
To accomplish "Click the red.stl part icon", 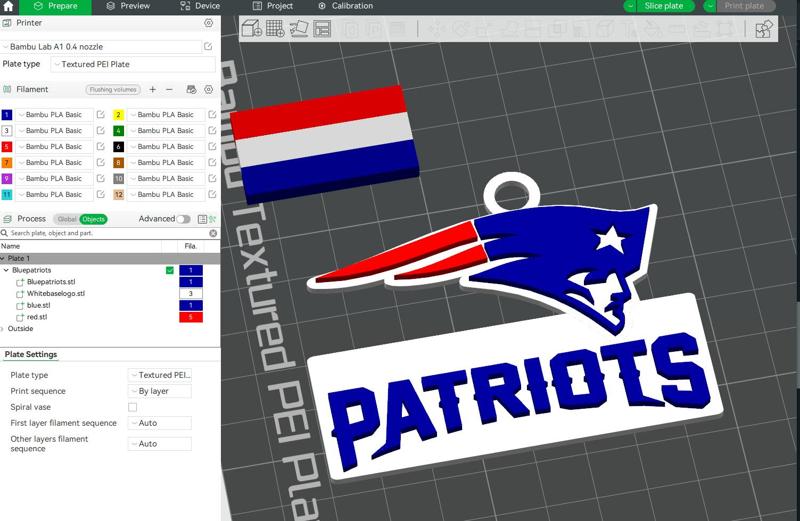I will (20, 317).
